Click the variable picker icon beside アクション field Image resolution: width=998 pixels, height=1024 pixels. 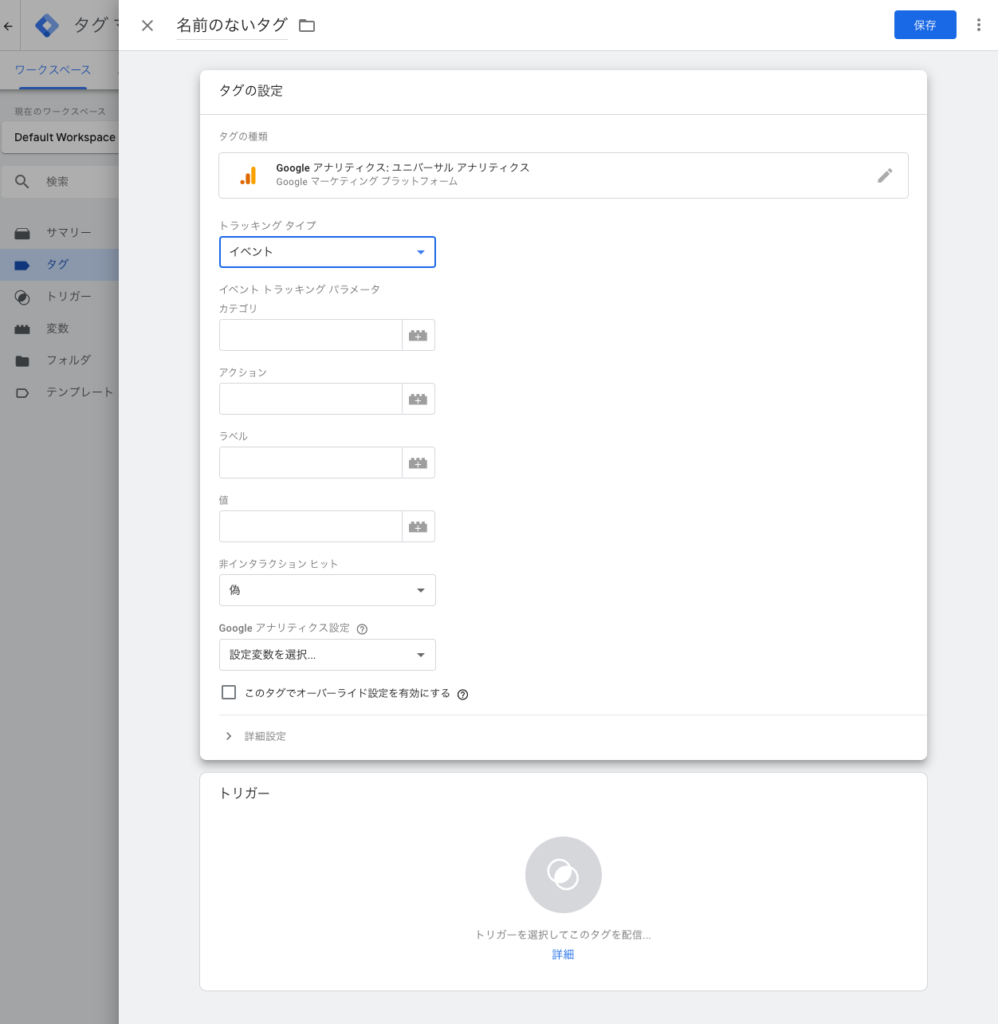(418, 399)
